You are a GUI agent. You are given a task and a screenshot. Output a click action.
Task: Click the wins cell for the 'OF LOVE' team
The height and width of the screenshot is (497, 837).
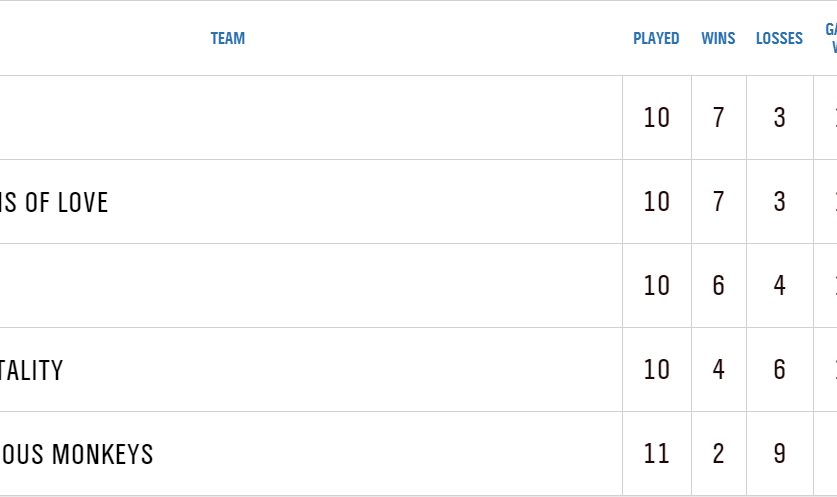coord(718,202)
